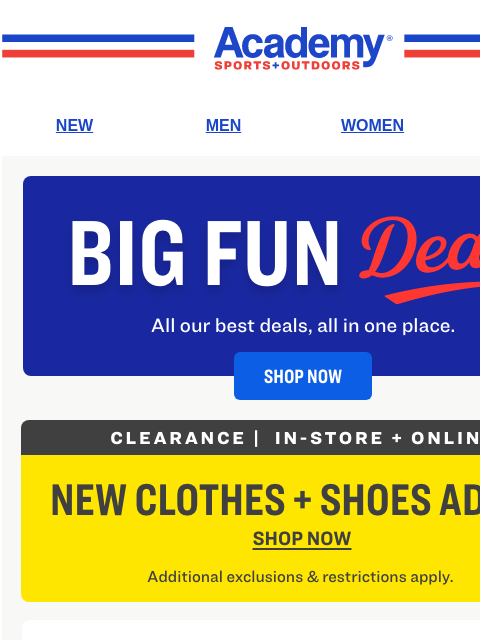Click the red swoosh under Deals
The width and height of the screenshot is (480, 640).
433,293
